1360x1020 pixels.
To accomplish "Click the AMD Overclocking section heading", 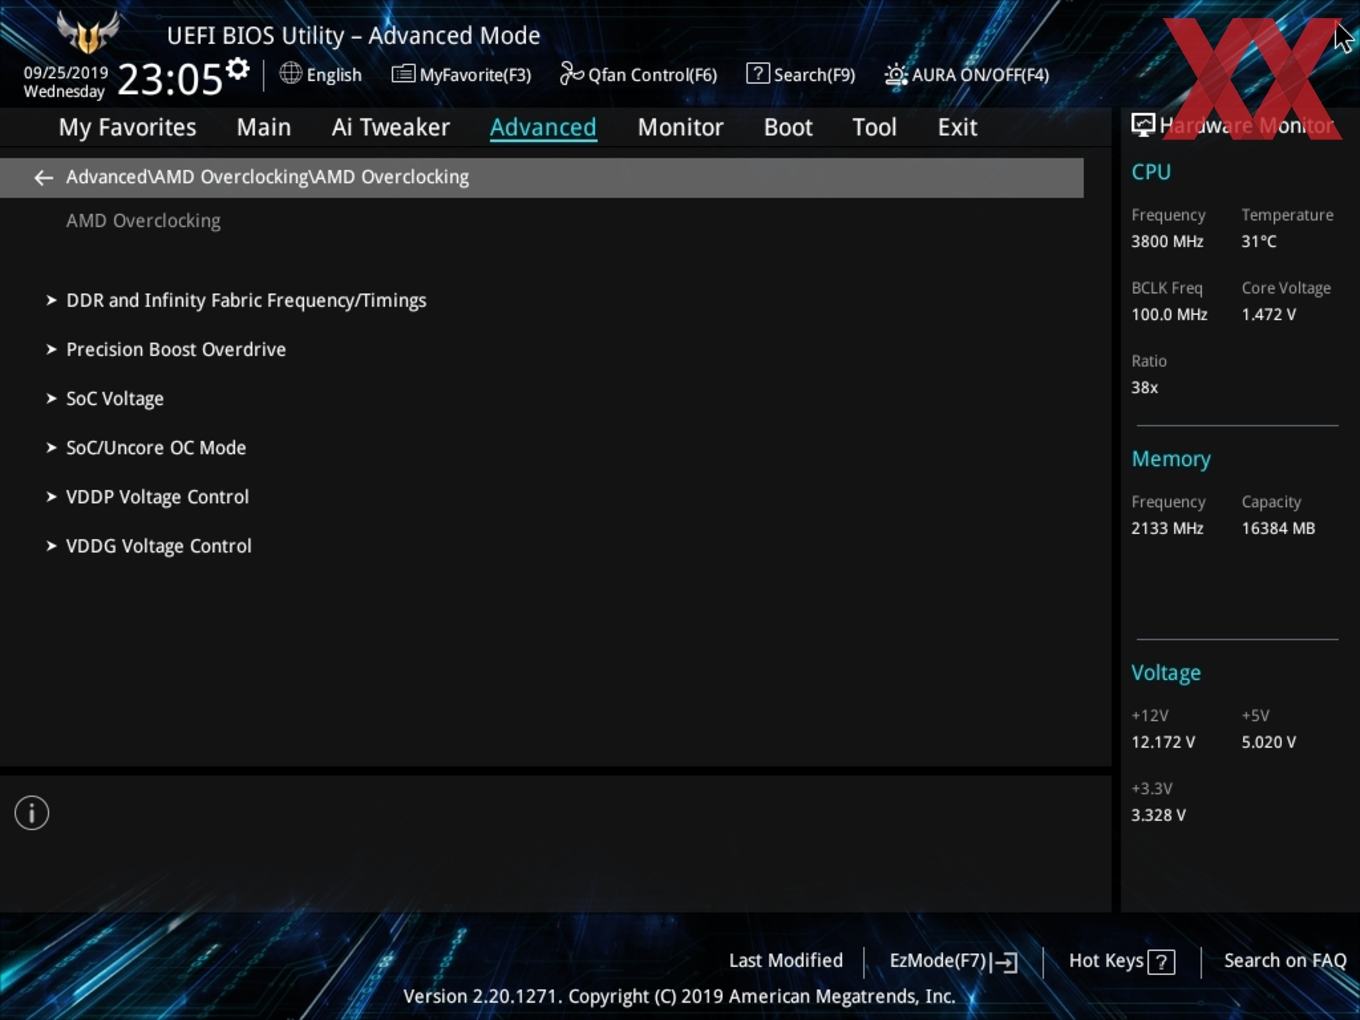I will pos(143,221).
